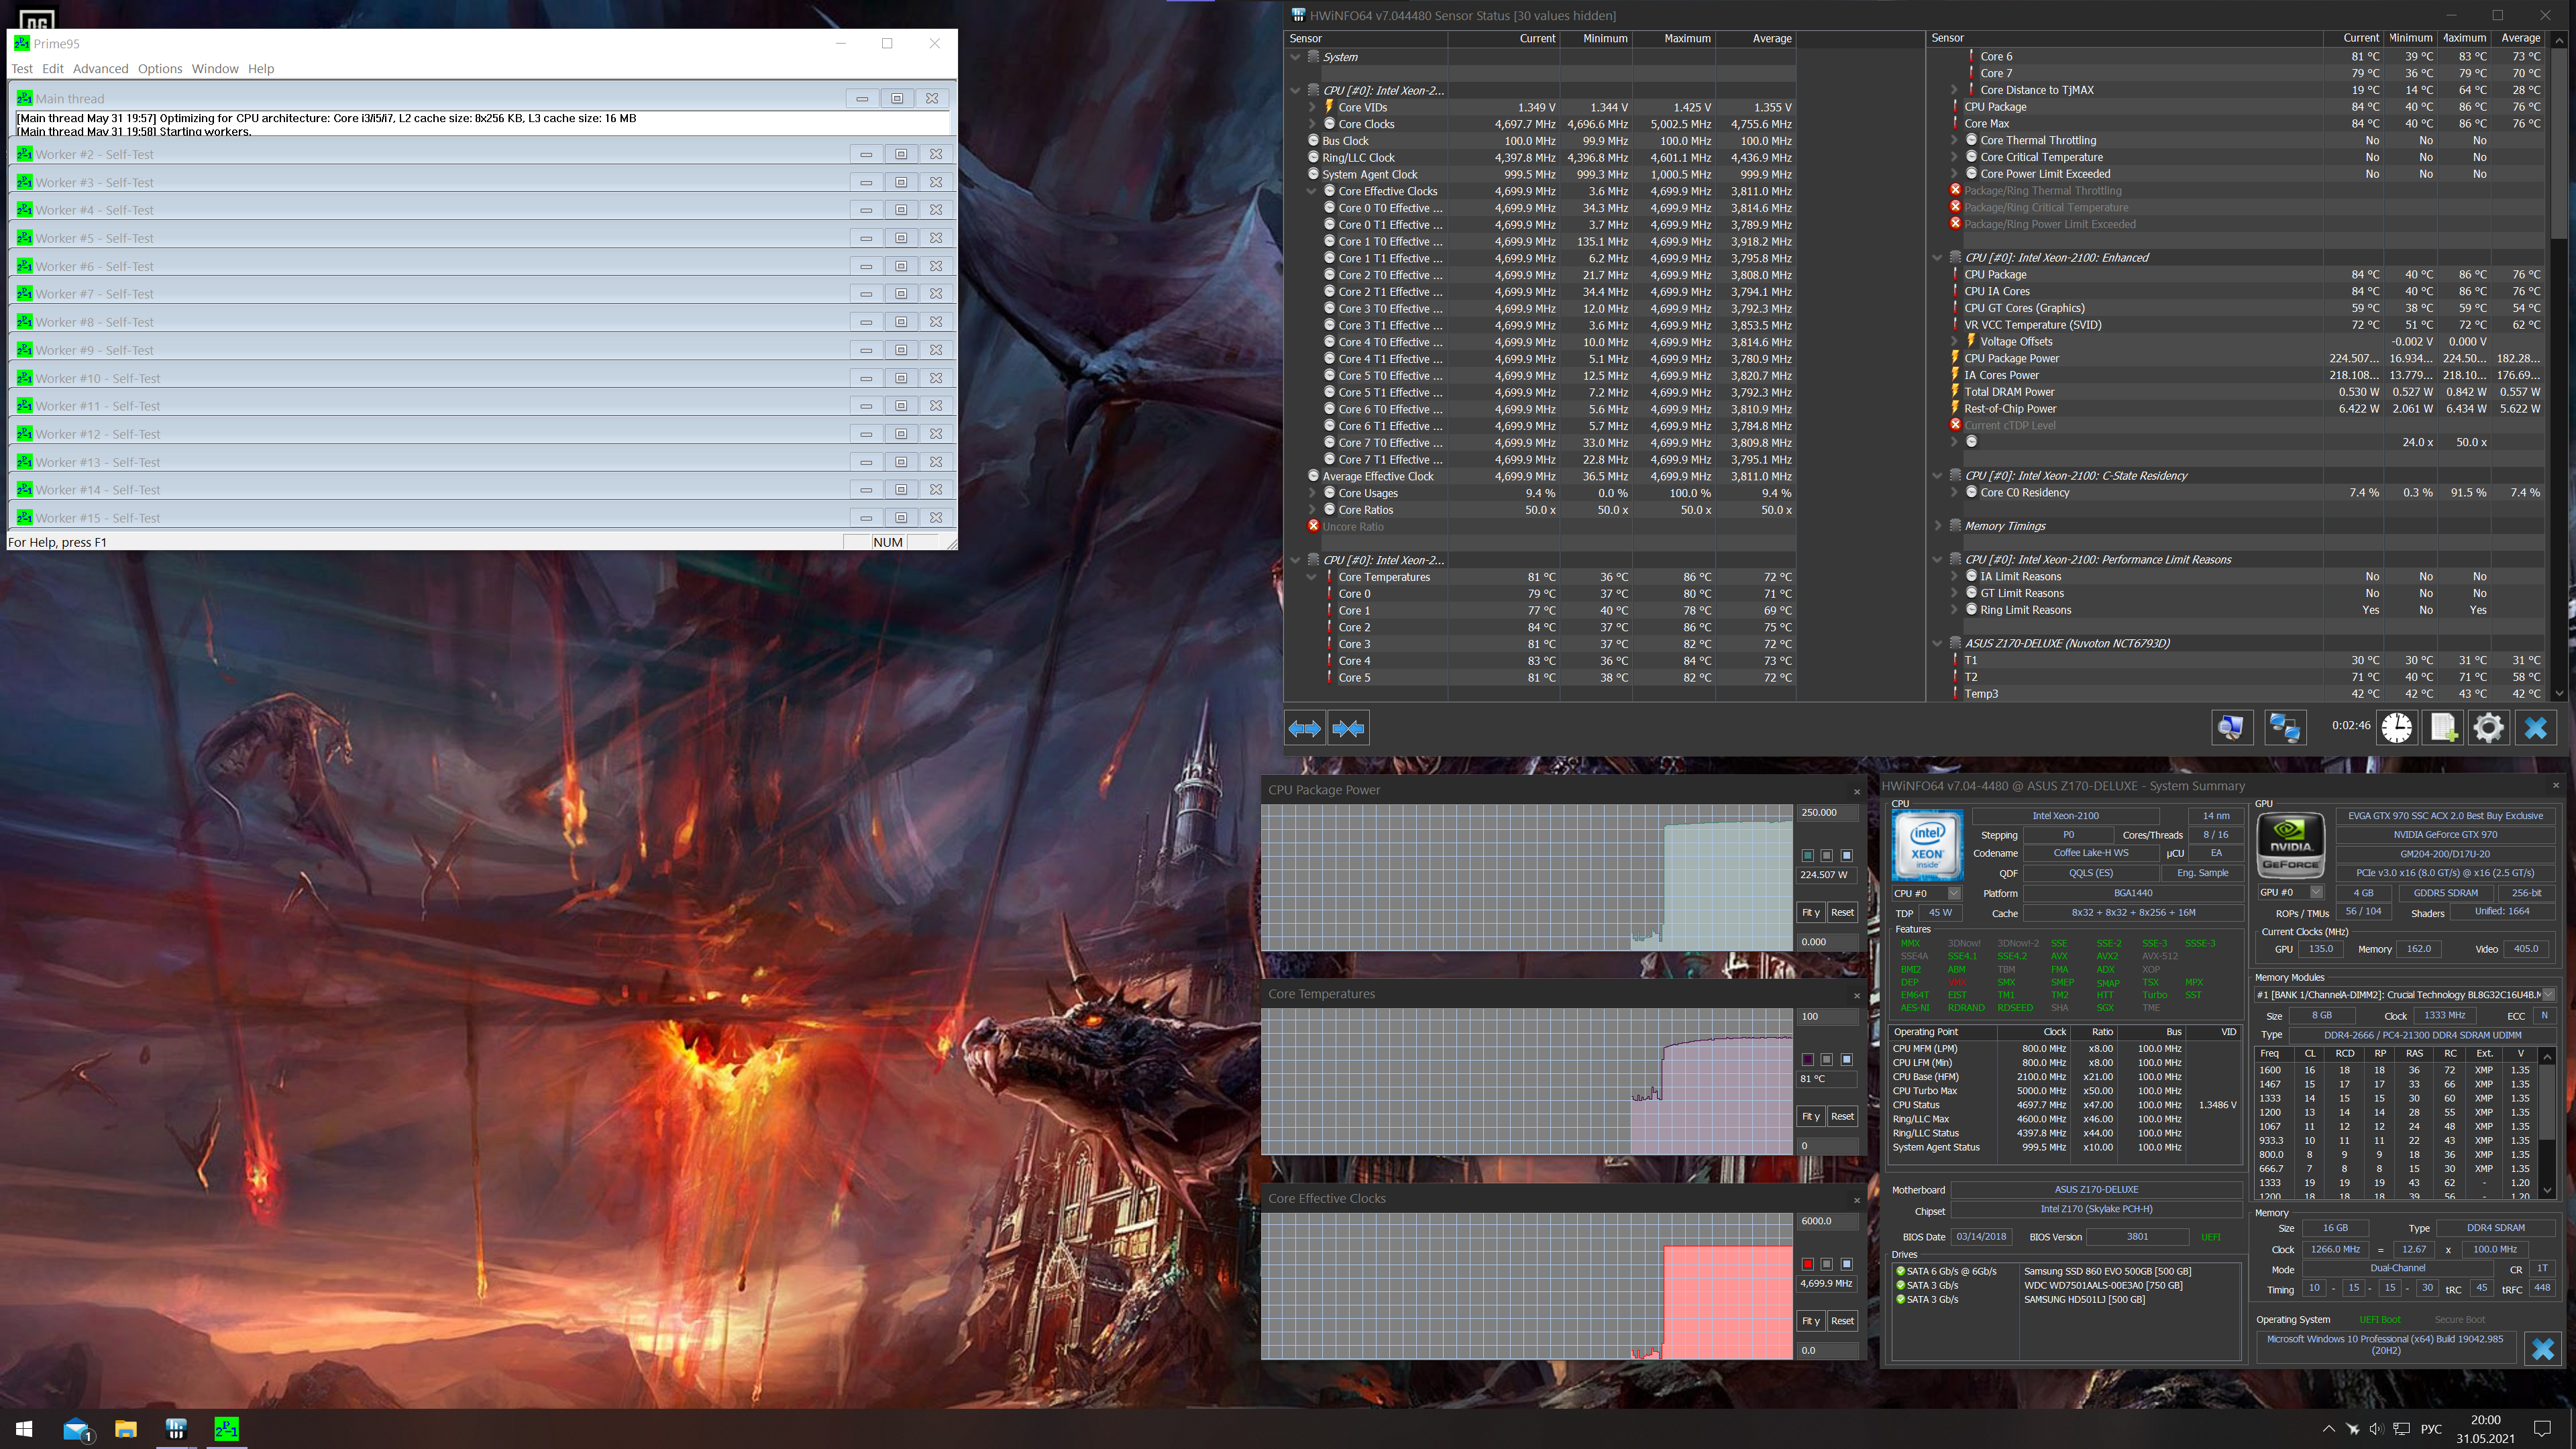This screenshot has width=2576, height=1449.
Task: Click Reset in Core Temperatures graph
Action: click(1842, 1116)
